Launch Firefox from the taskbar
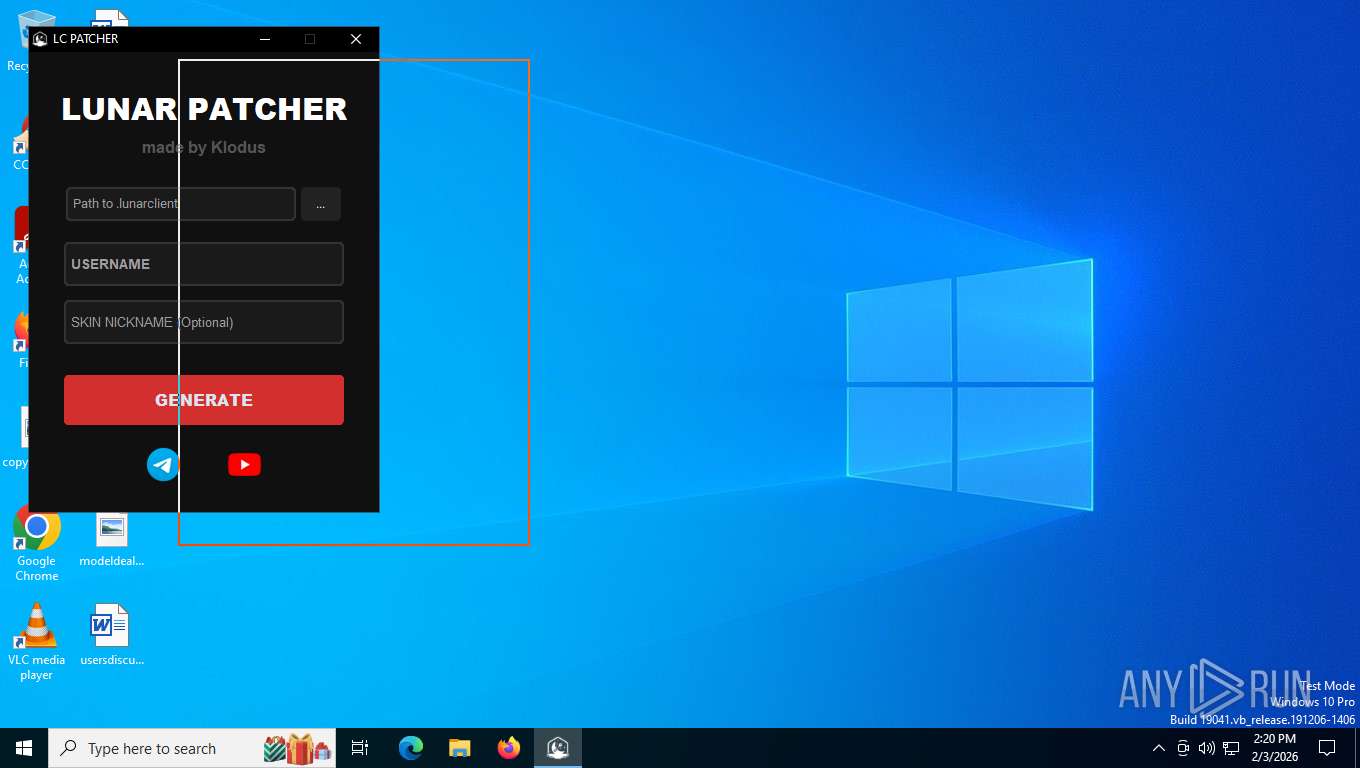 509,748
